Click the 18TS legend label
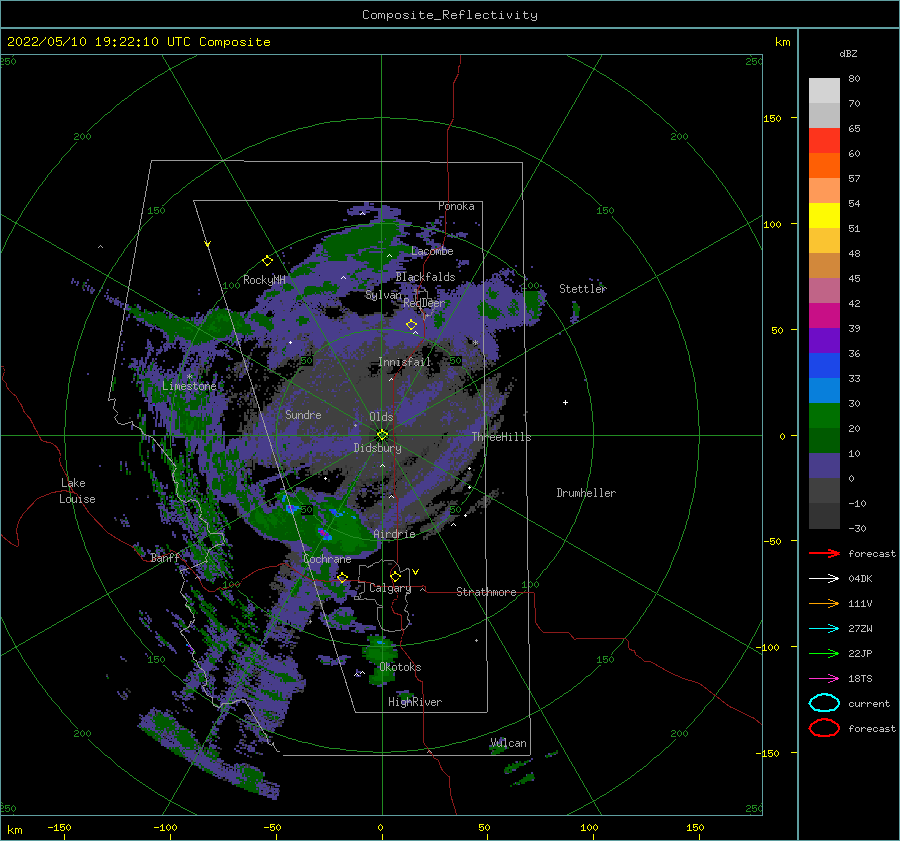 click(x=860, y=679)
